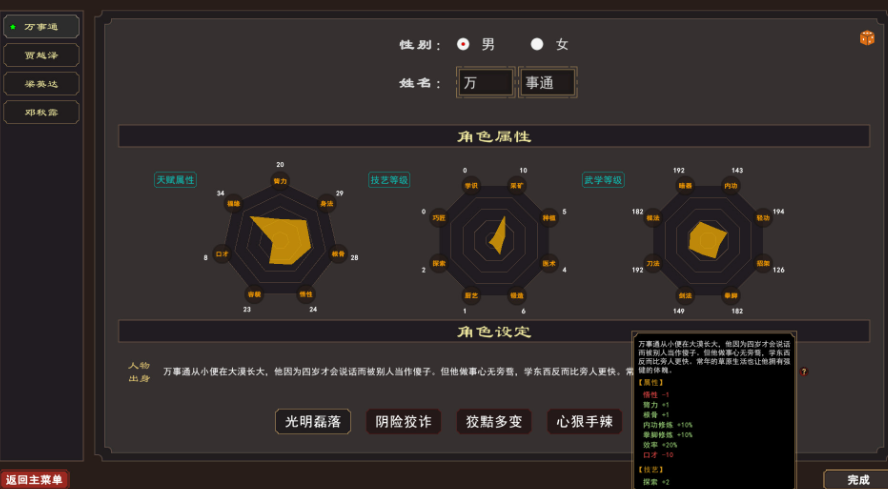Switch to character 邓秋露 in sidebar
888x489 pixels.
click(x=41, y=112)
